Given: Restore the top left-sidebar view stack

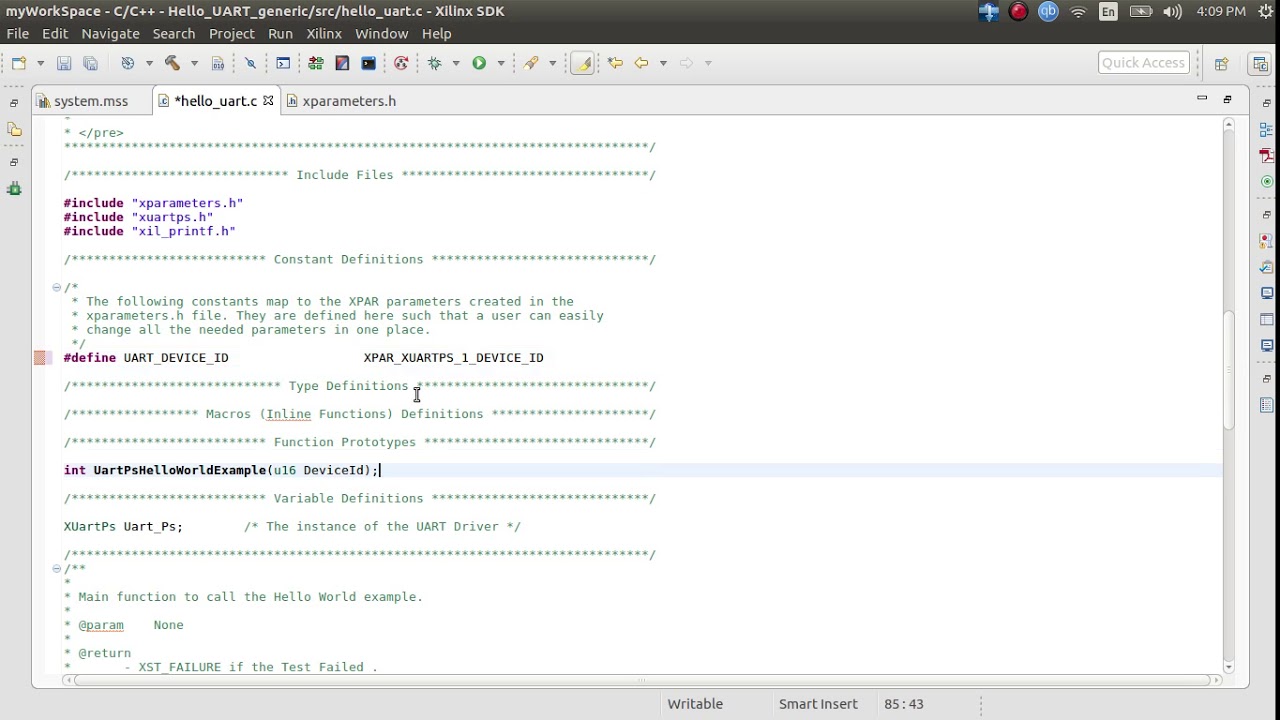Looking at the screenshot, I should click(x=14, y=103).
